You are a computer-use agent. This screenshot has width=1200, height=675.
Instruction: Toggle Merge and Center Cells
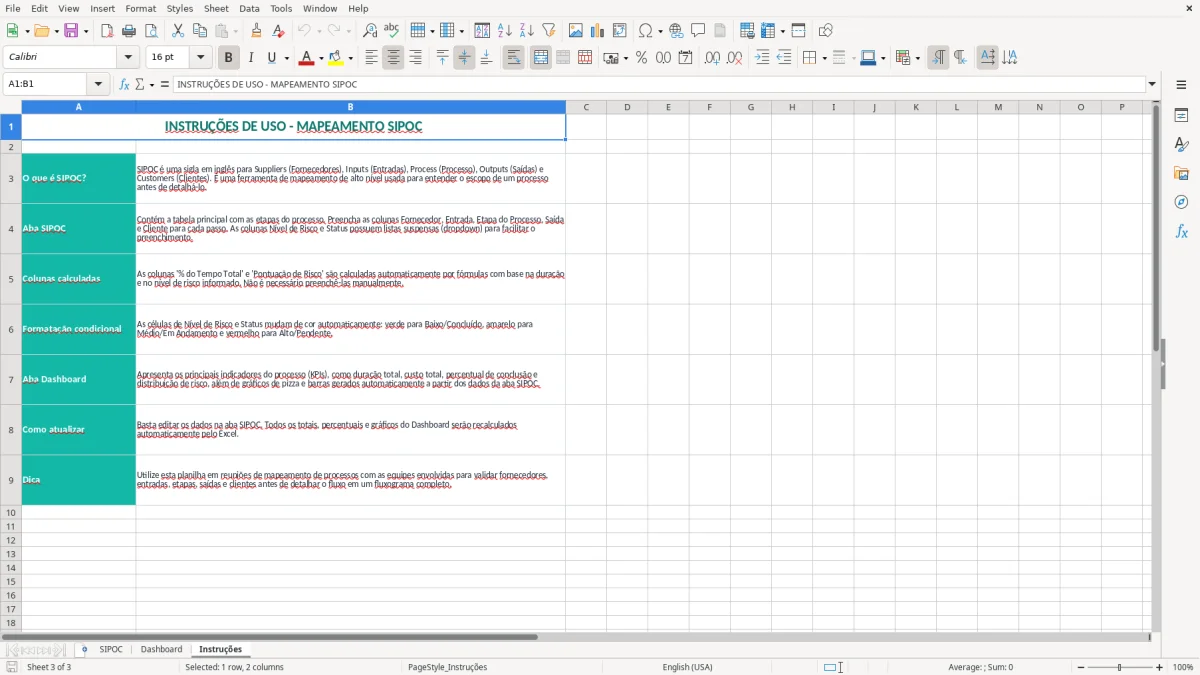point(541,58)
